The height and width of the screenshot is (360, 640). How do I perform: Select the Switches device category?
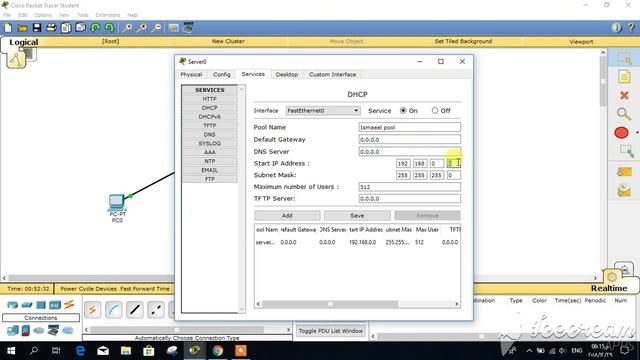(x=27, y=305)
